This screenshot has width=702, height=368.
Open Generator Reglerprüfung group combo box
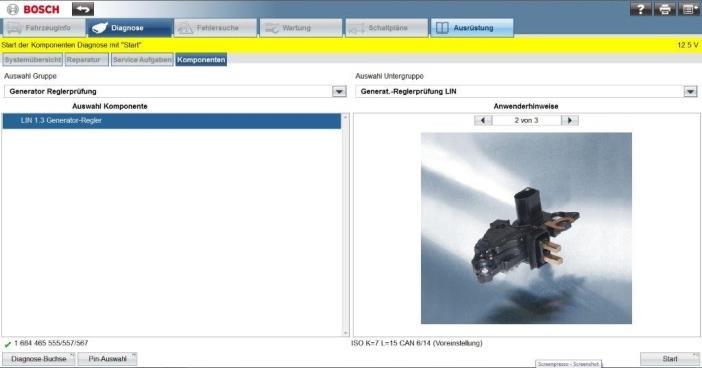pyautogui.click(x=175, y=91)
